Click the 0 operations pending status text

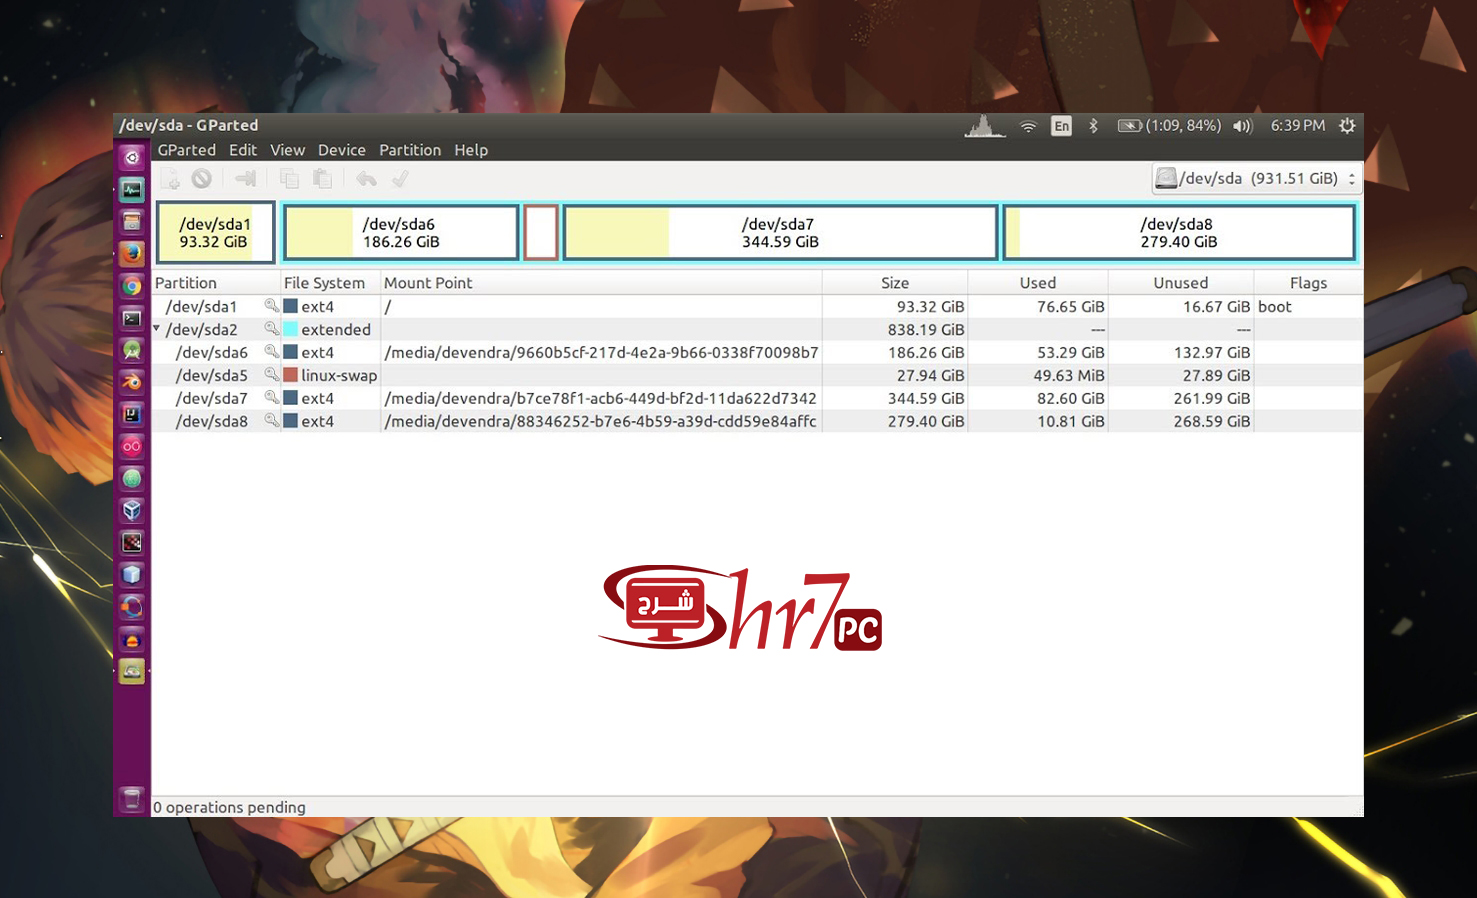[229, 807]
